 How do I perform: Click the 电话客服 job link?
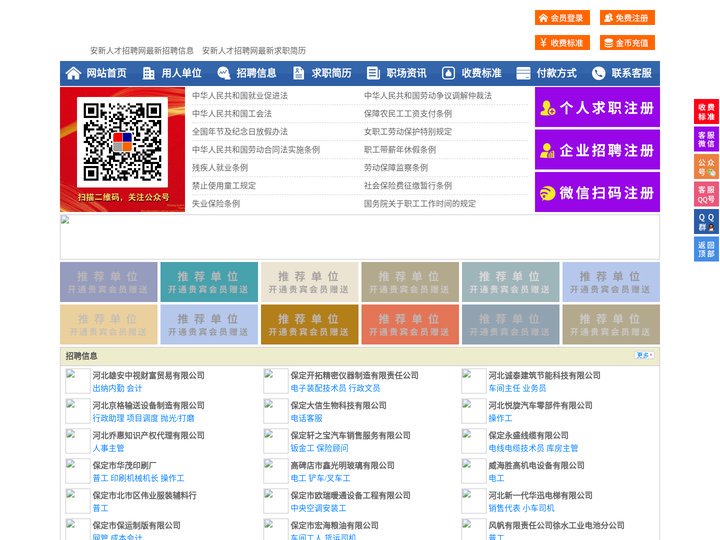306,418
